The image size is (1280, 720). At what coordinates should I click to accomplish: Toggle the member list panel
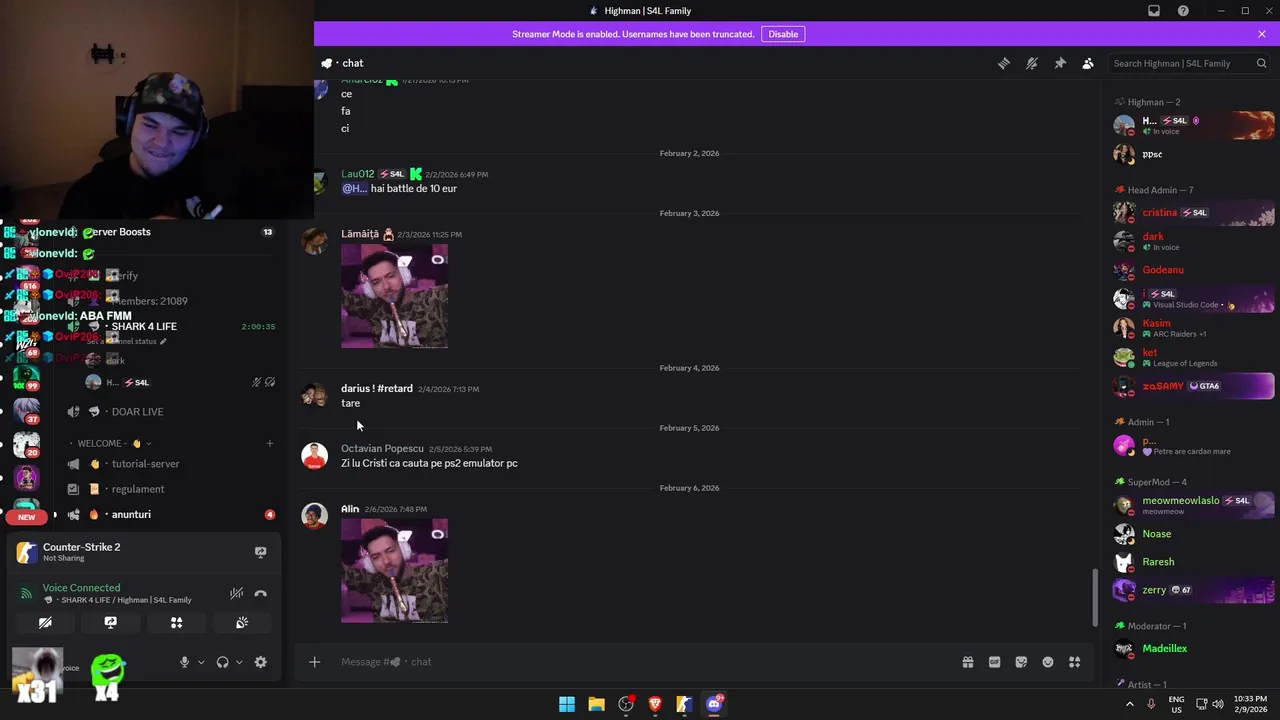[x=1088, y=63]
